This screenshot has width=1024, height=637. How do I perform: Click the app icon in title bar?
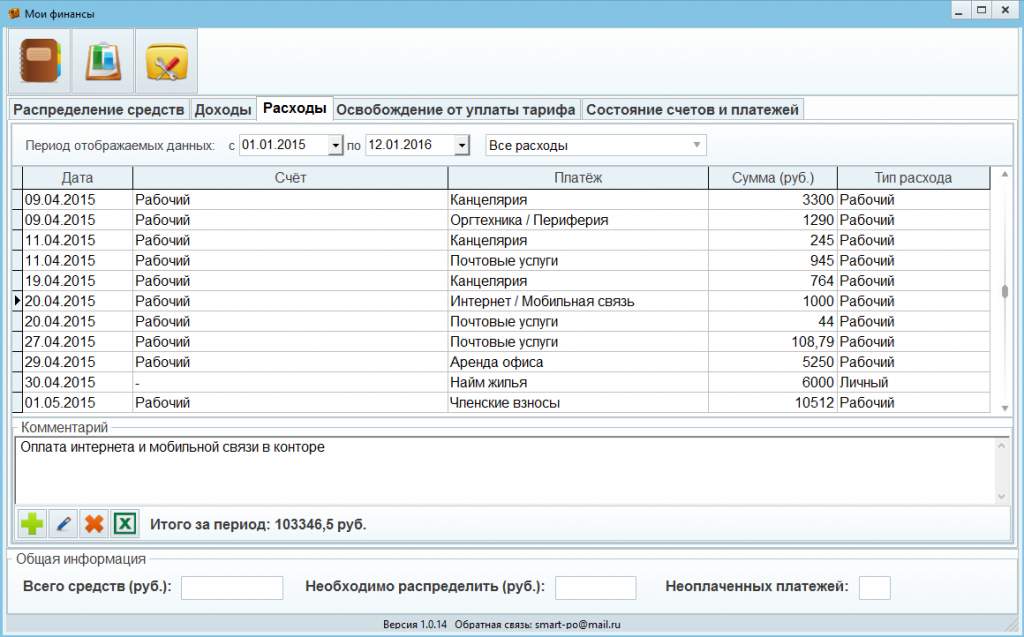pos(14,13)
